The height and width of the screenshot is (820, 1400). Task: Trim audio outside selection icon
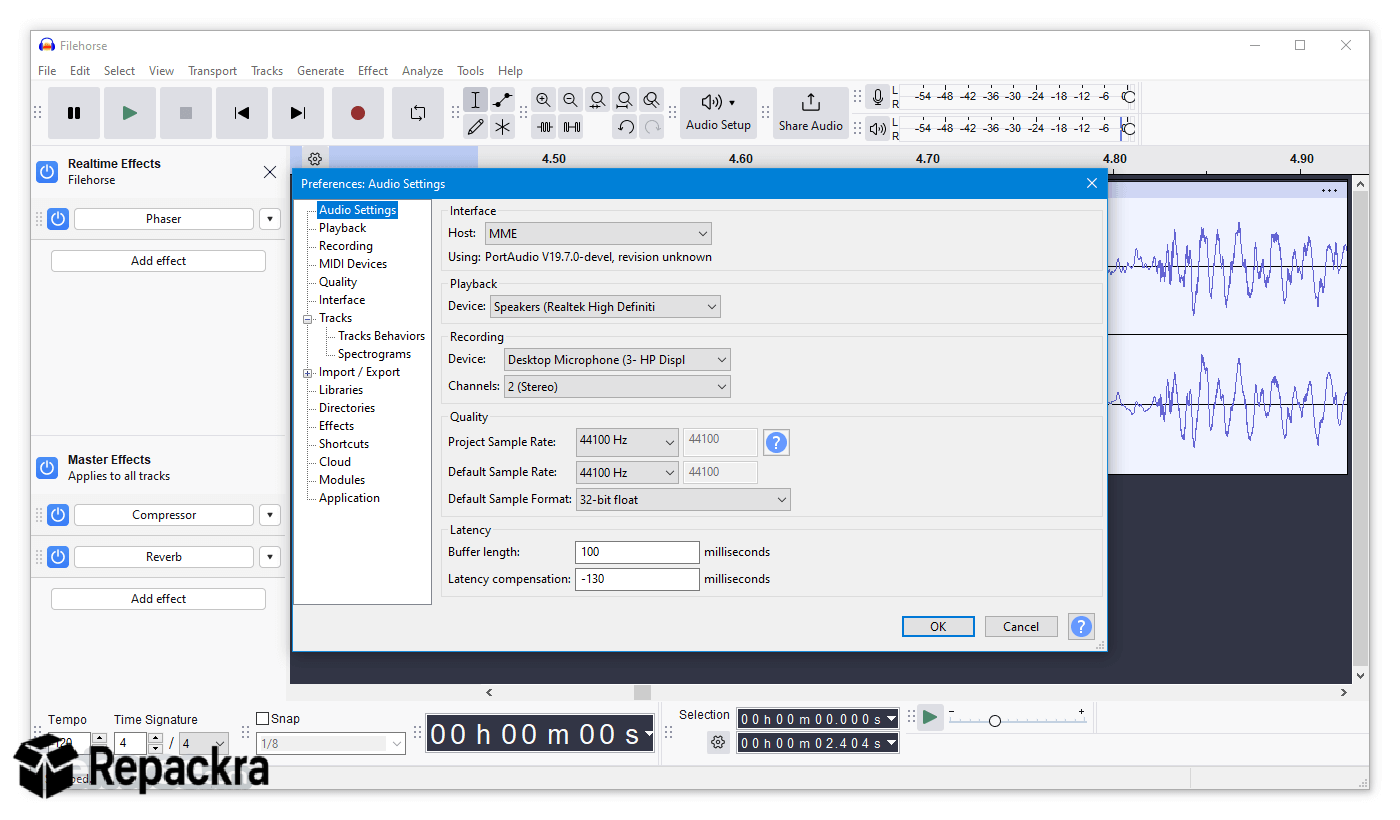[x=544, y=127]
